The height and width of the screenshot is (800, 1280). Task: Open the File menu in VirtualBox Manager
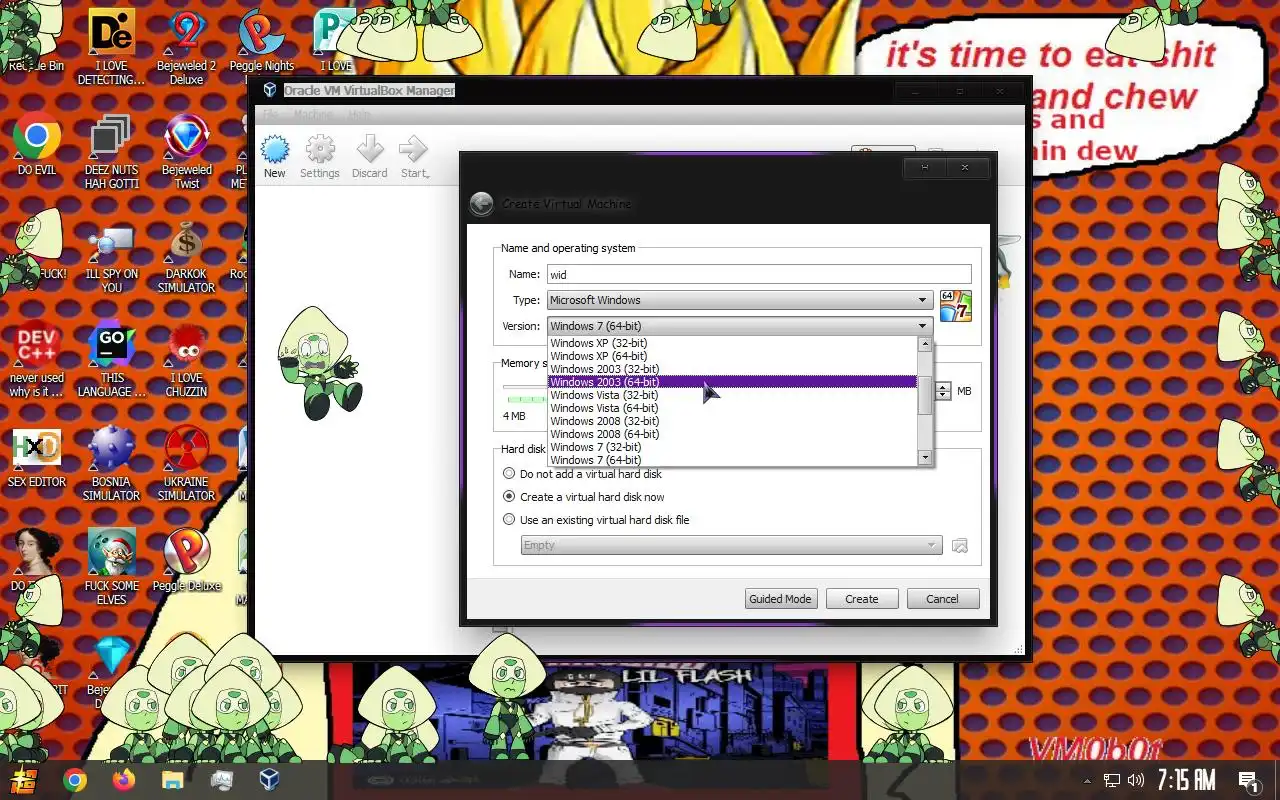[x=271, y=114]
